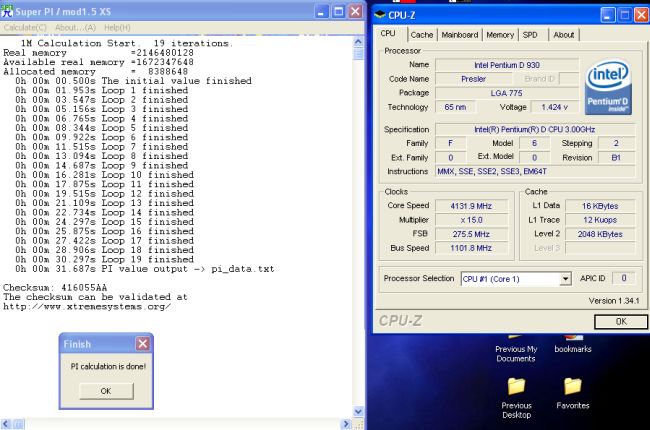Click the Intel Pentium D logo

tap(608, 87)
